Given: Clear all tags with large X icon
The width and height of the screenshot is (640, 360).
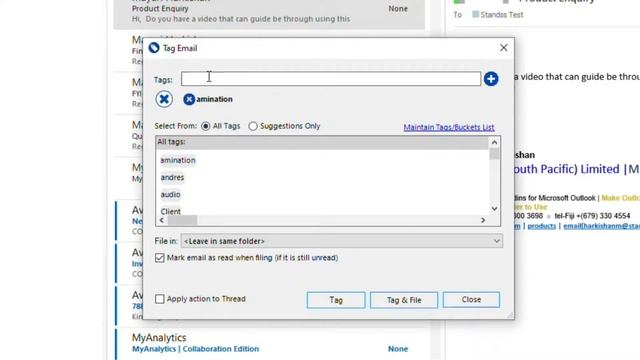Looking at the screenshot, I should pos(164,99).
